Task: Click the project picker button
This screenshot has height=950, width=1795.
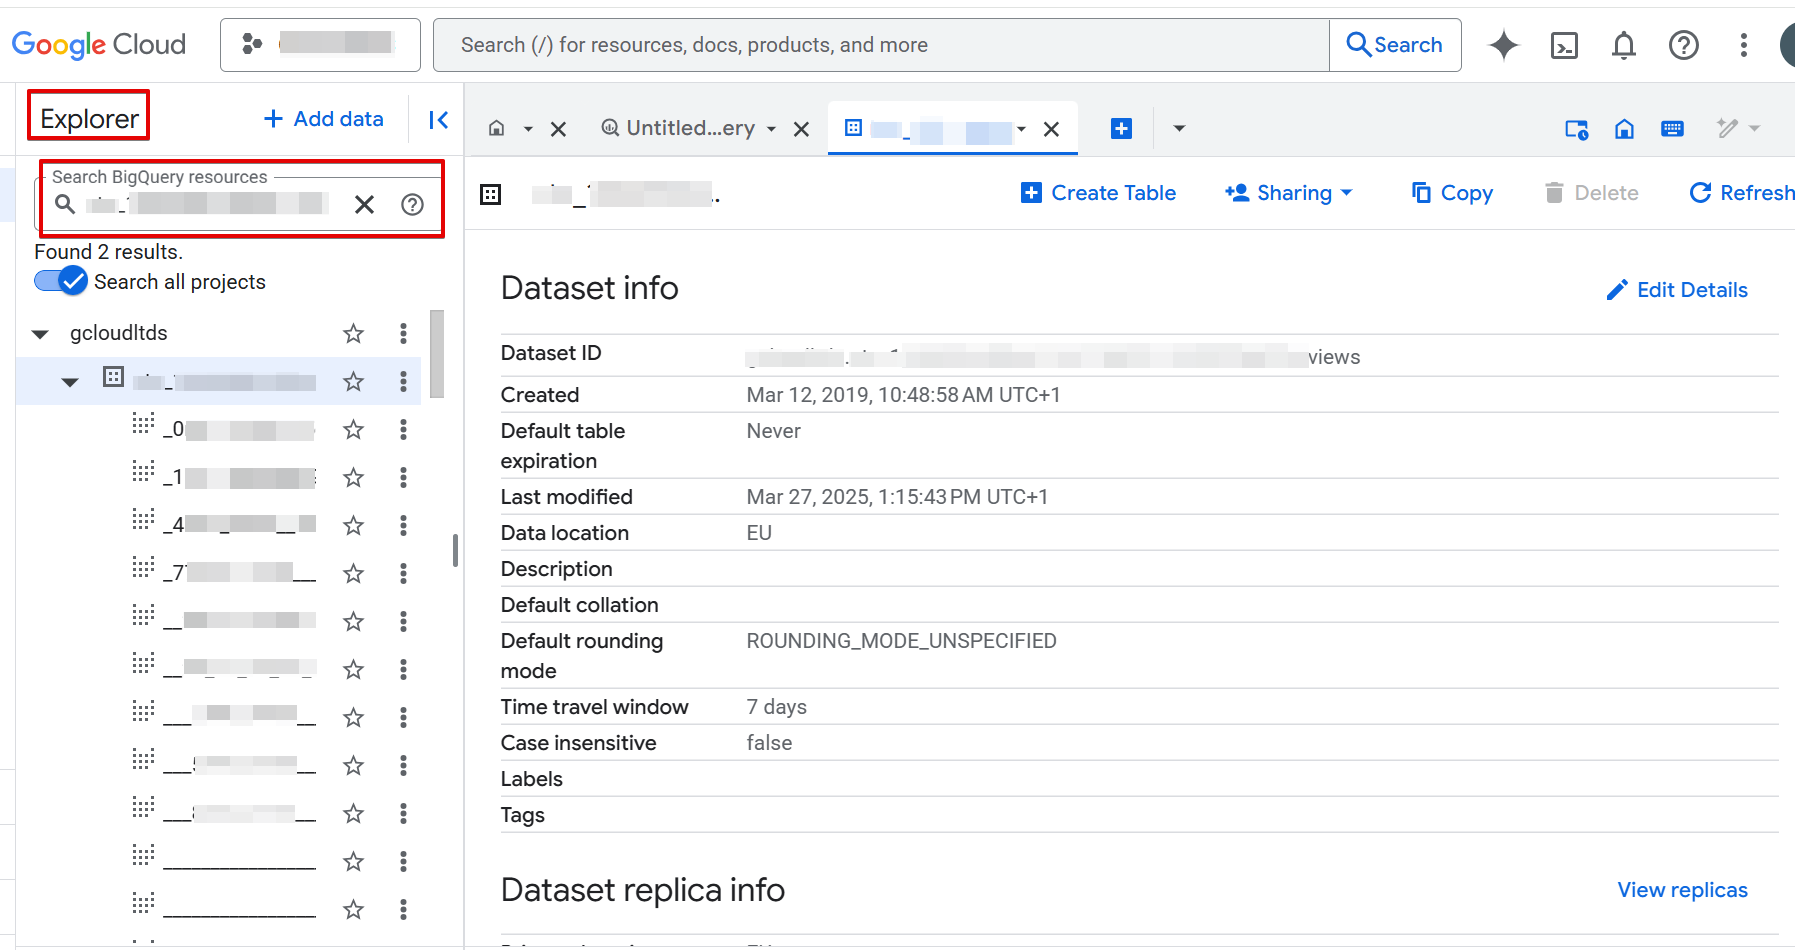Action: point(320,44)
